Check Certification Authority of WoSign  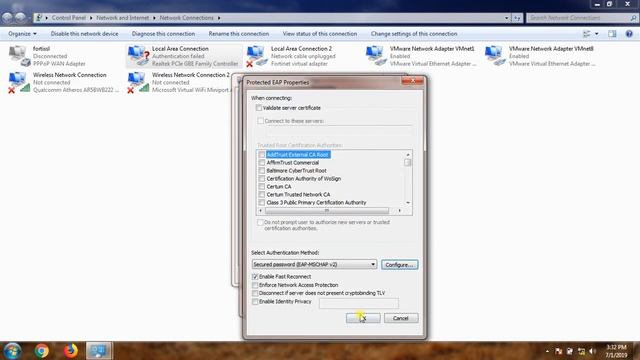coord(262,179)
